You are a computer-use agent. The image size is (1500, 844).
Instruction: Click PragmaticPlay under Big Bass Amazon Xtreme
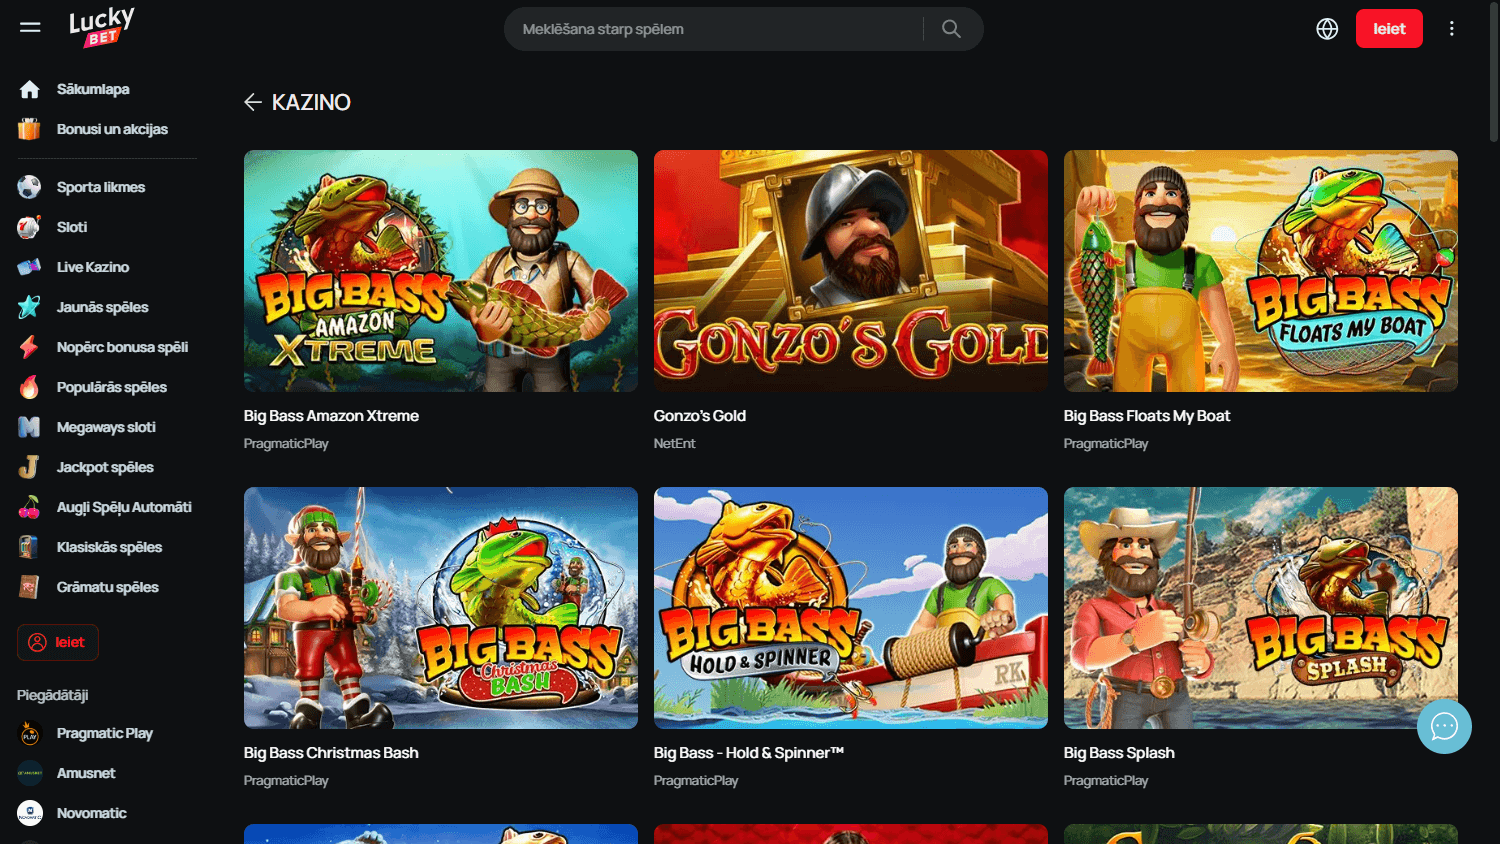pyautogui.click(x=286, y=443)
